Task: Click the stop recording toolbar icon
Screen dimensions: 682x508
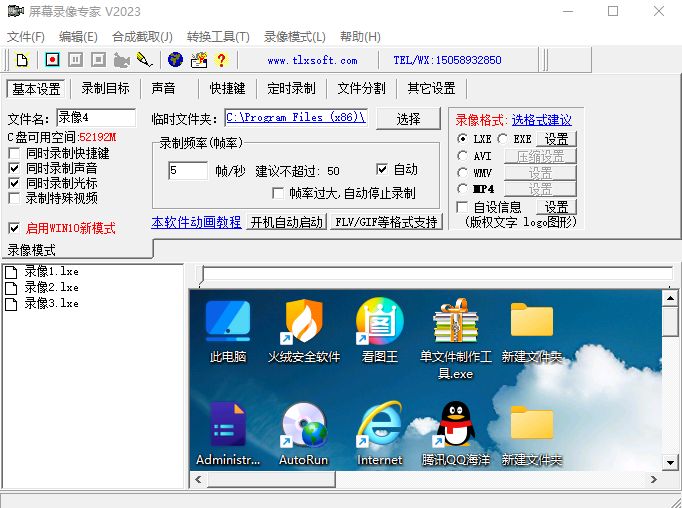Action: pyautogui.click(x=98, y=60)
